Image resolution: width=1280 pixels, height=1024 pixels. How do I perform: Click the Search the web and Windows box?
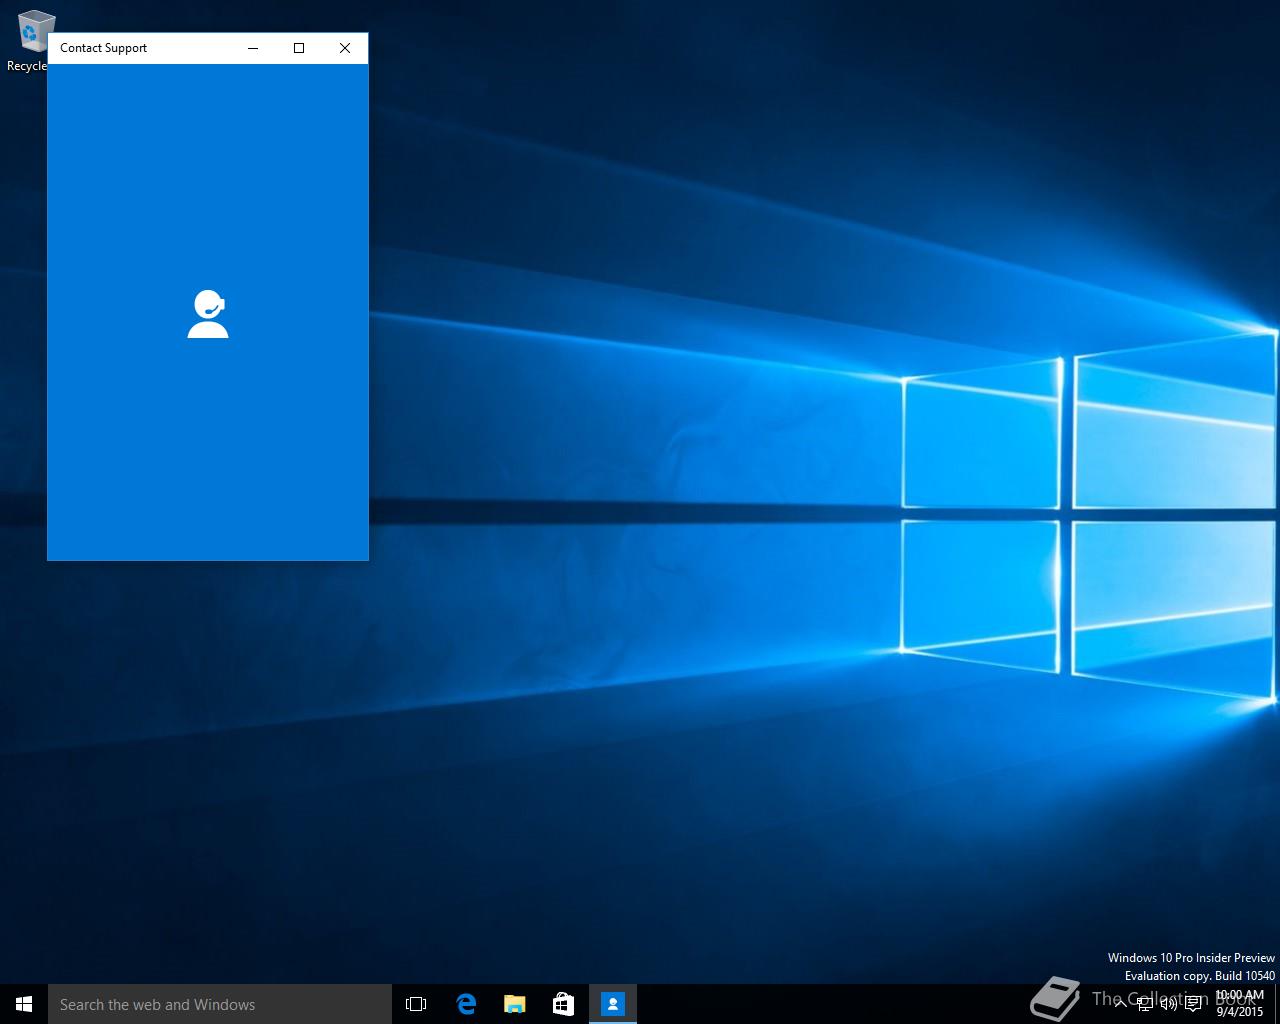(220, 1004)
